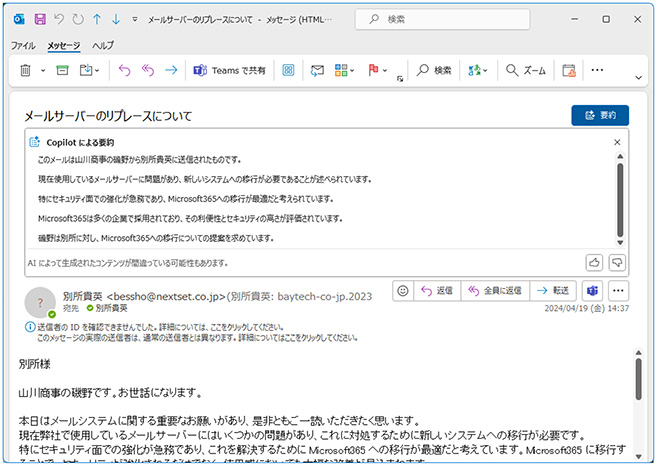Open the tags dialog launcher arrow
This screenshot has height=467, width=659.
[x=400, y=79]
